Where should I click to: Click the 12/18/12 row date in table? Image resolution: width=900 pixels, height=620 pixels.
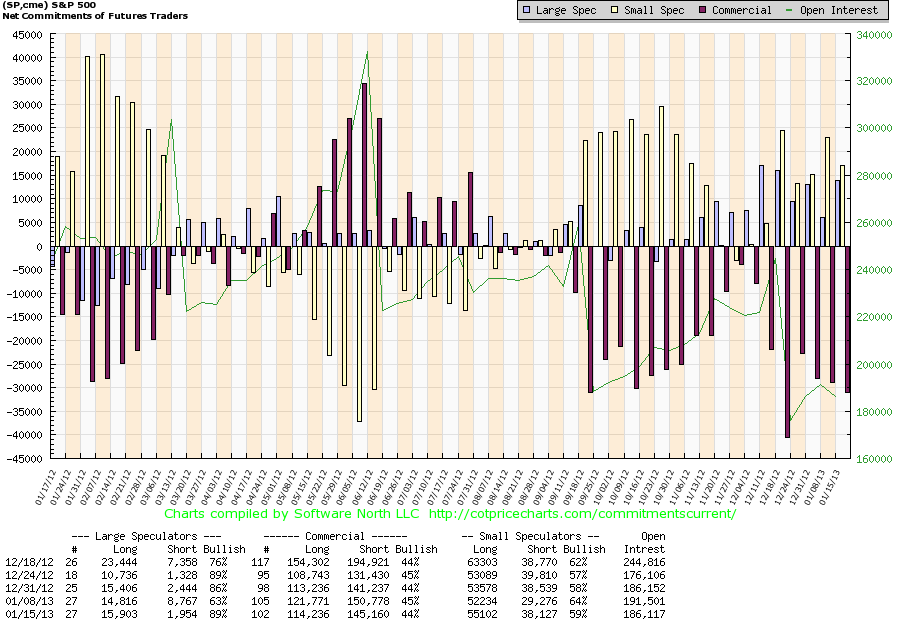point(29,563)
